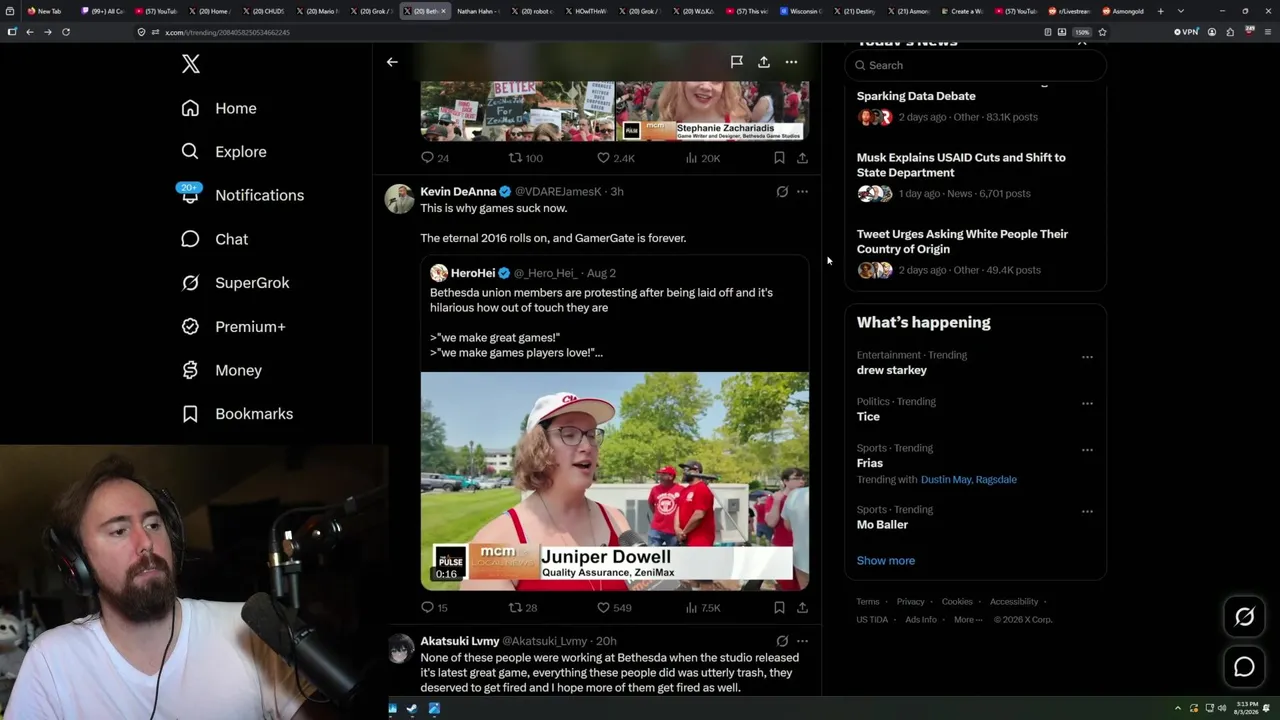This screenshot has width=1280, height=720.
Task: View analytics showing 20K views
Action: (x=703, y=158)
